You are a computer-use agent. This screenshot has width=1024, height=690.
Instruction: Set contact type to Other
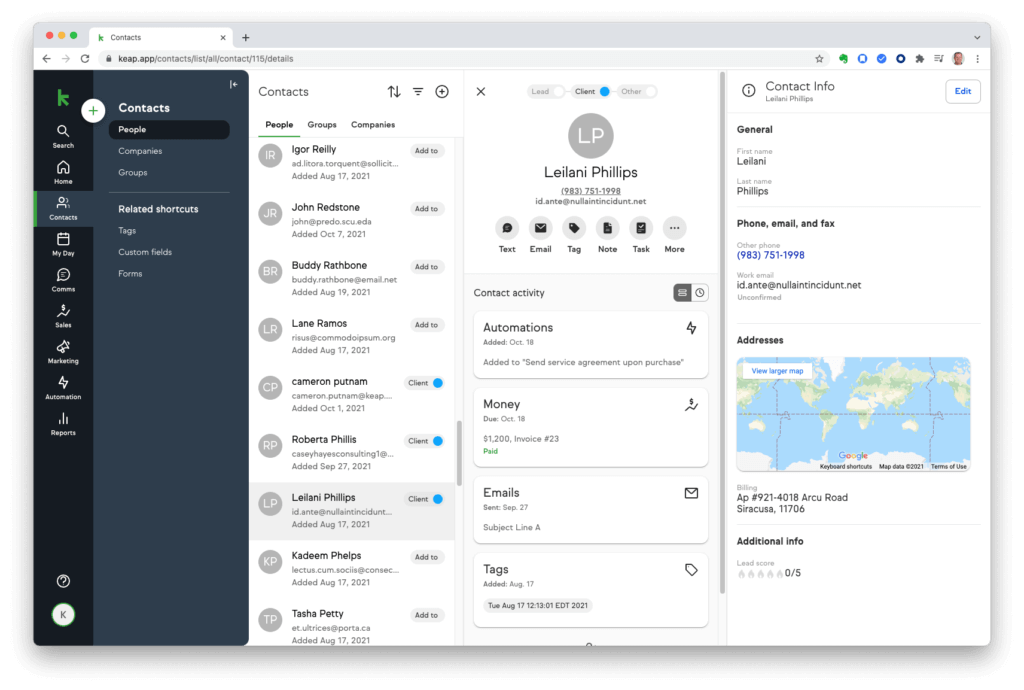pyautogui.click(x=638, y=91)
